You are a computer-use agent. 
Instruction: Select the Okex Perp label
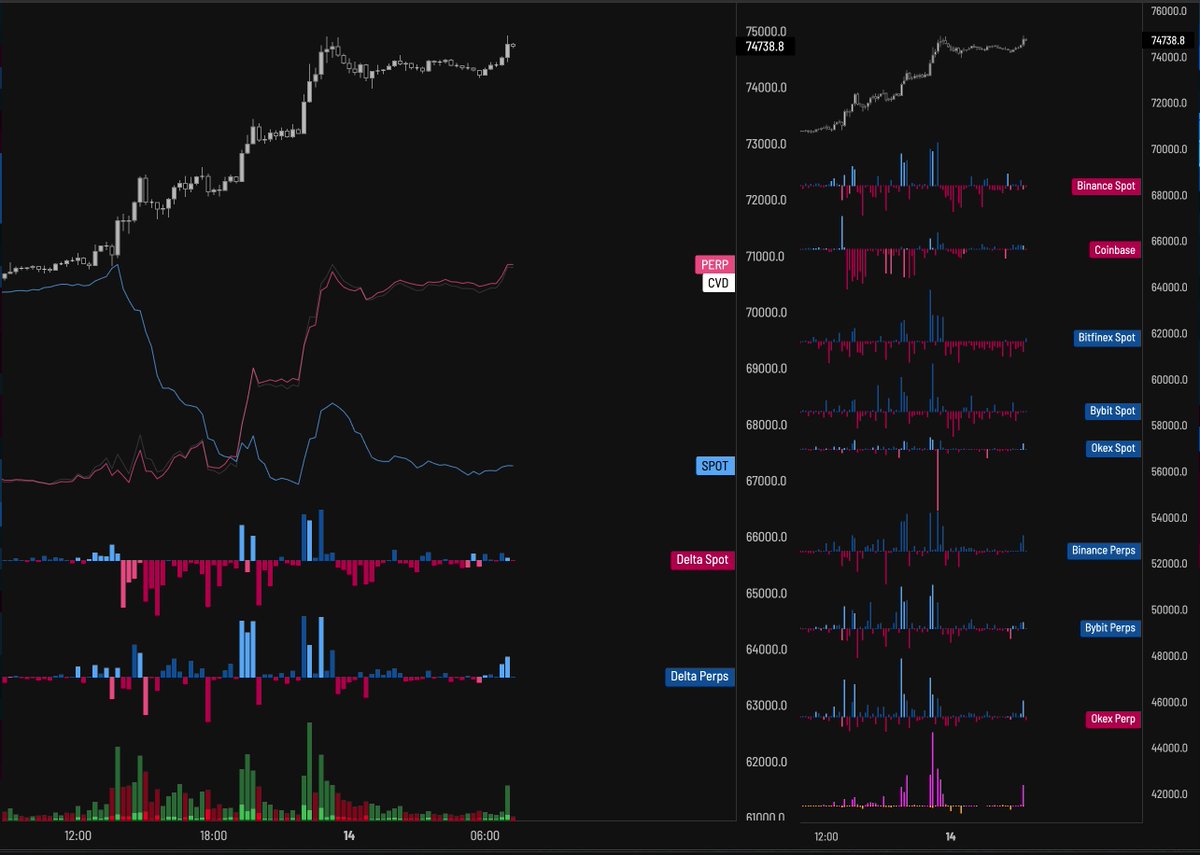(1113, 719)
